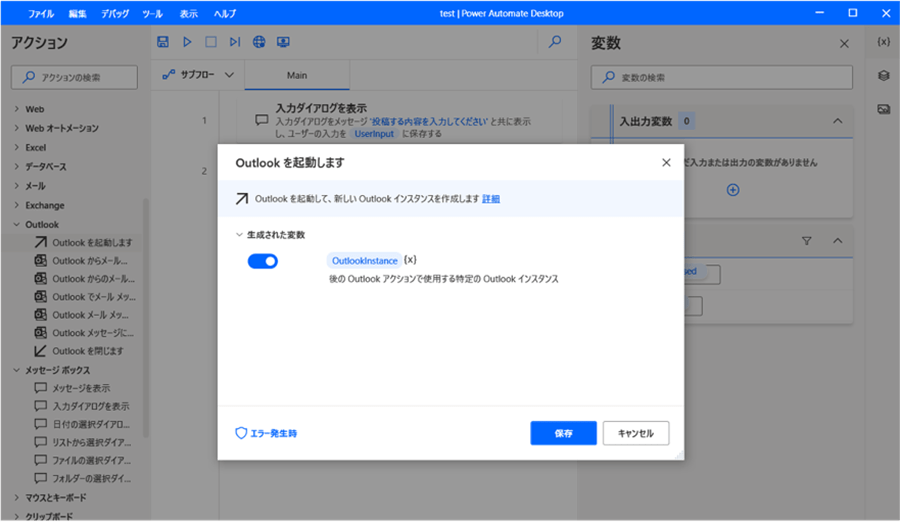Close the Outlook launch dialog
Screen dimensions: 900x522
pos(666,163)
